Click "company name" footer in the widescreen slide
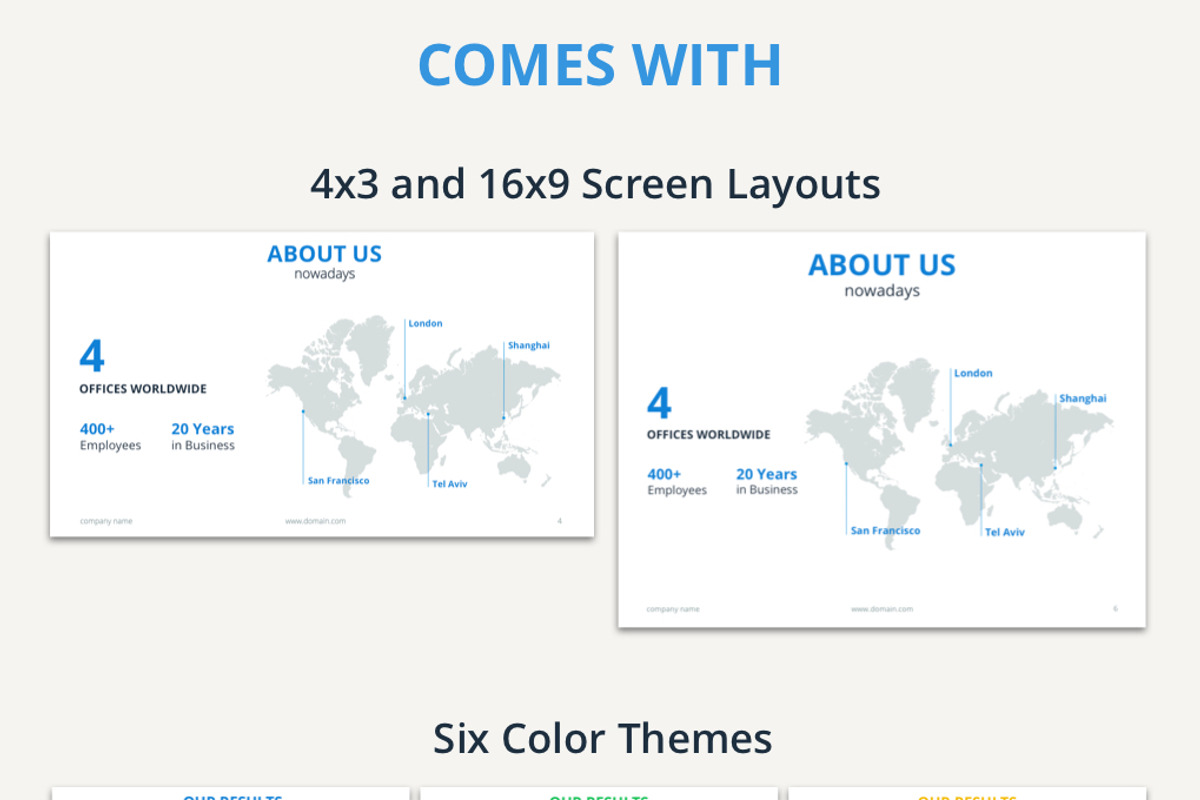 click(x=106, y=521)
